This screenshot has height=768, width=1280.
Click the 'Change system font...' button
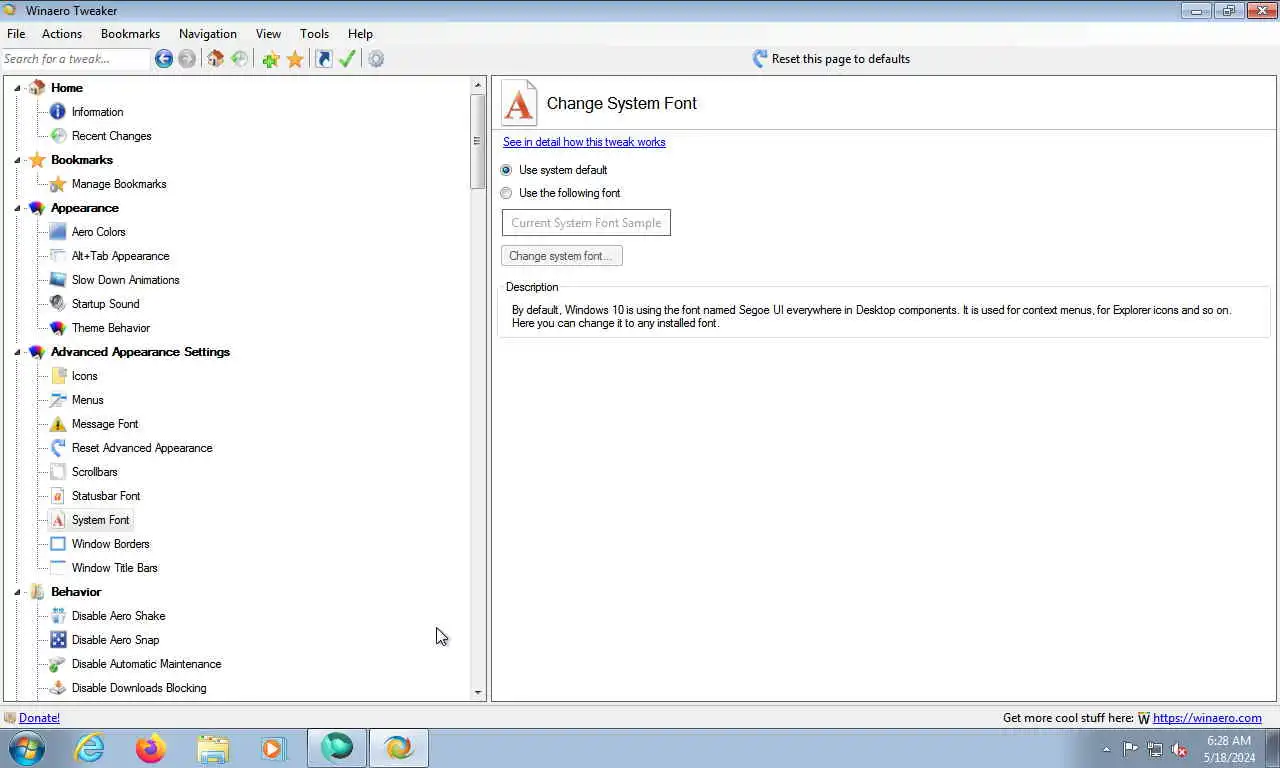tap(562, 256)
